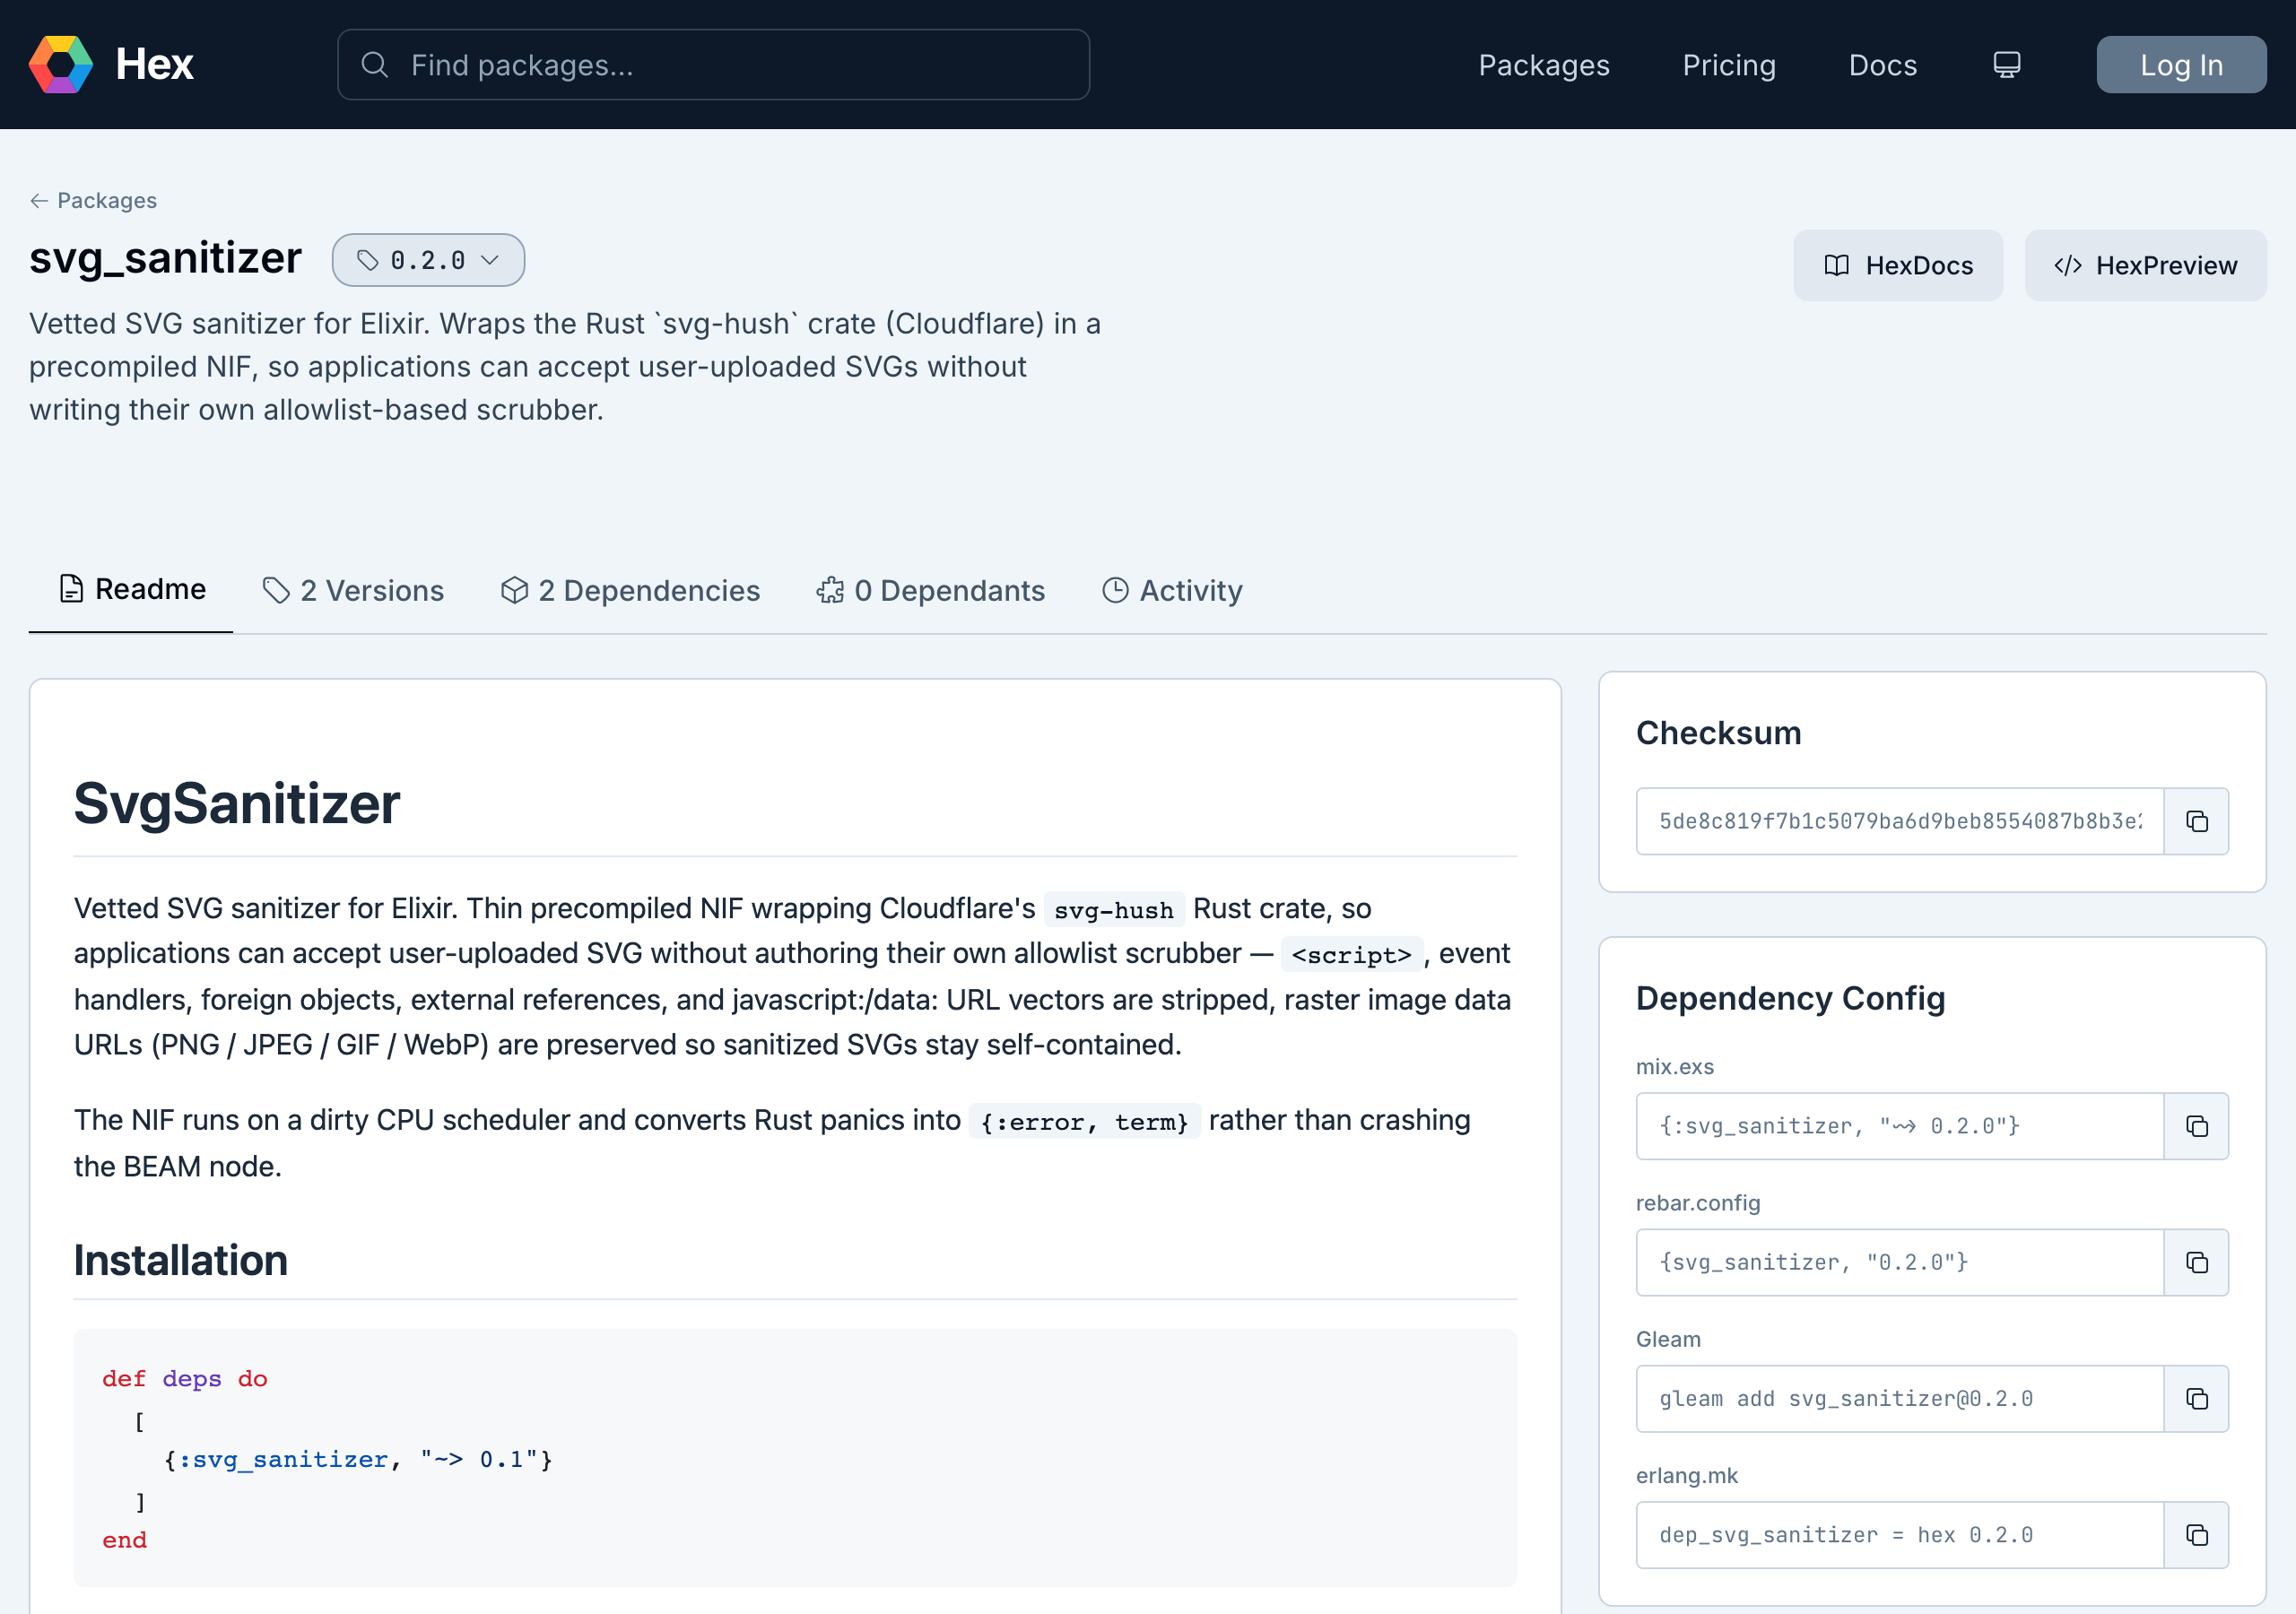Click the {:error, term} inline code

[1084, 1122]
